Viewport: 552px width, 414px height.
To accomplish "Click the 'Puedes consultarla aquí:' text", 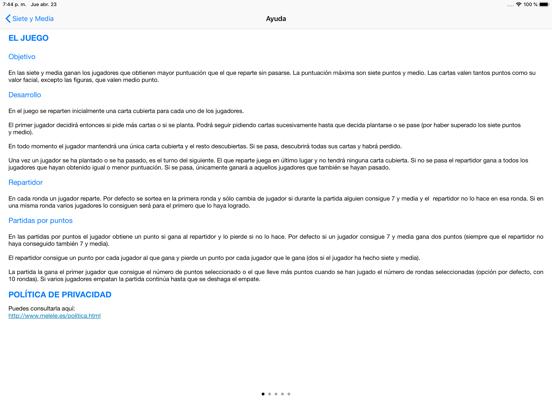I will tap(42, 308).
